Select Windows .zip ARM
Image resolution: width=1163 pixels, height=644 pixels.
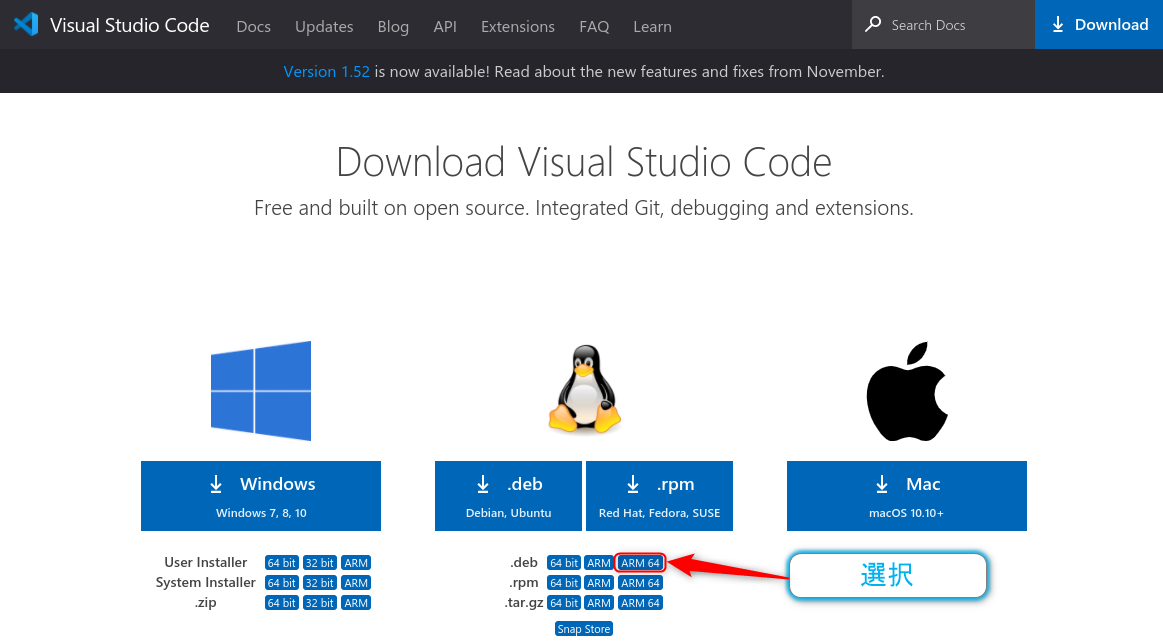(356, 602)
